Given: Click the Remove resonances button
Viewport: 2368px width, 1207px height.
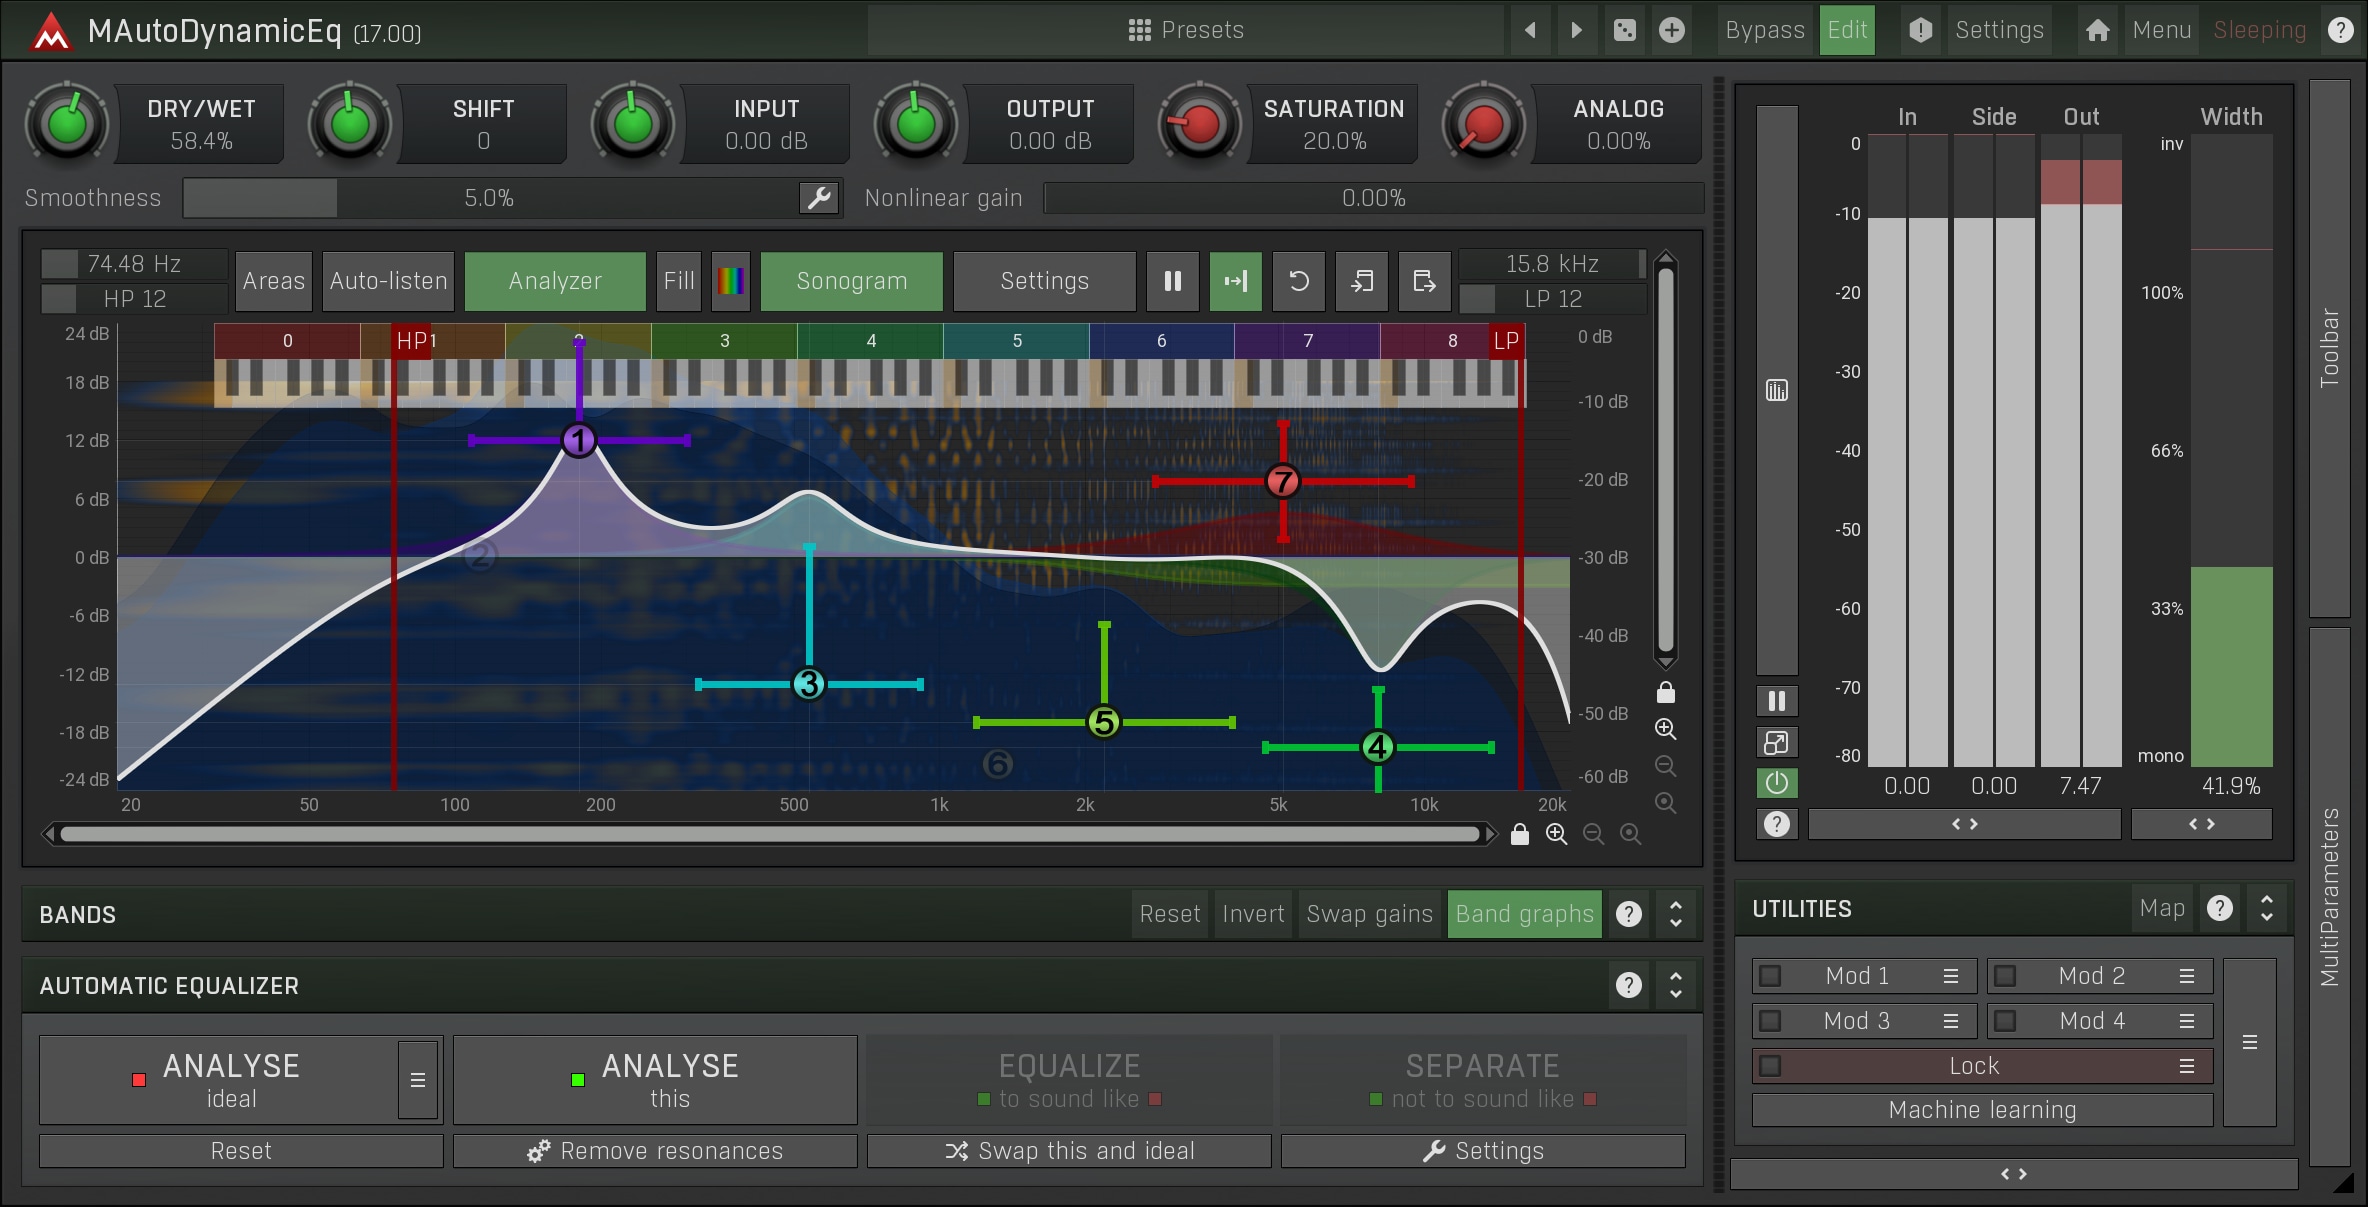Looking at the screenshot, I should click(655, 1151).
